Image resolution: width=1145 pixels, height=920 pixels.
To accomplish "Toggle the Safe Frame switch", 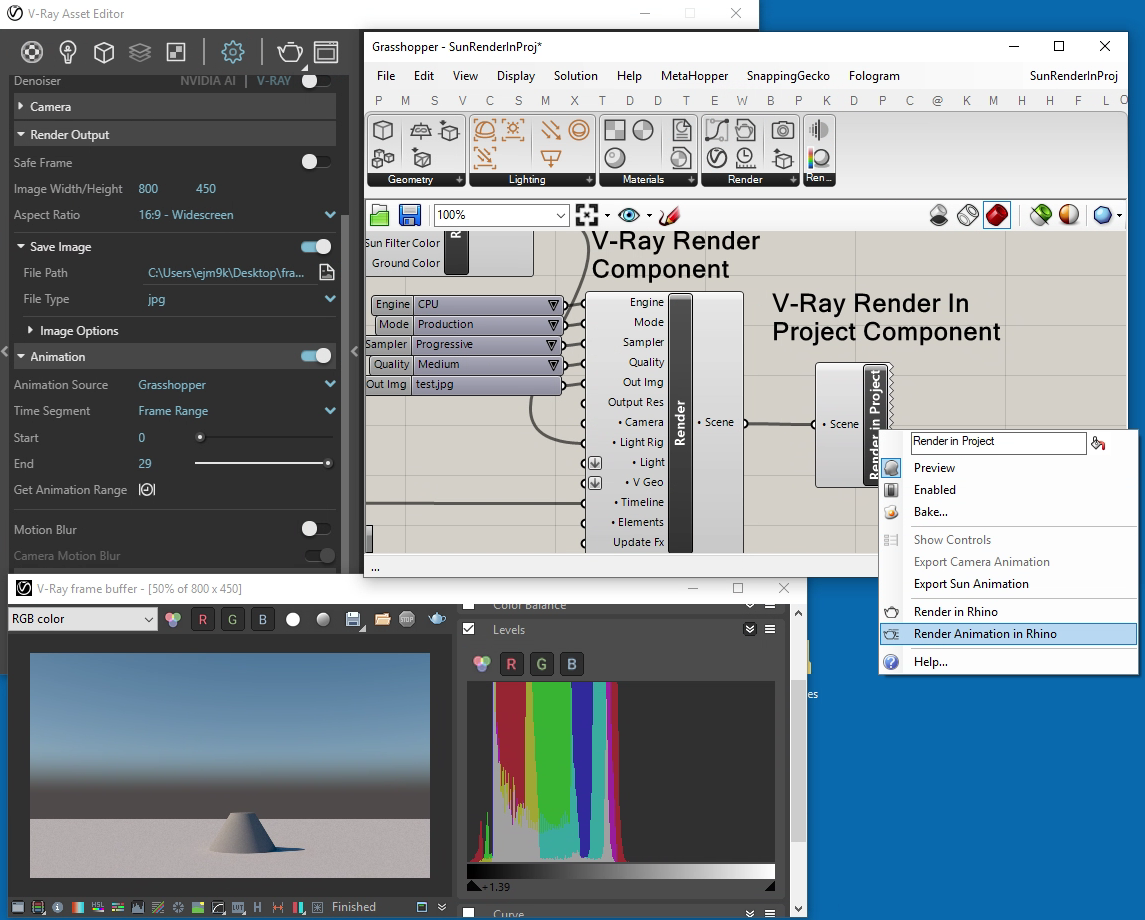I will pyautogui.click(x=315, y=162).
